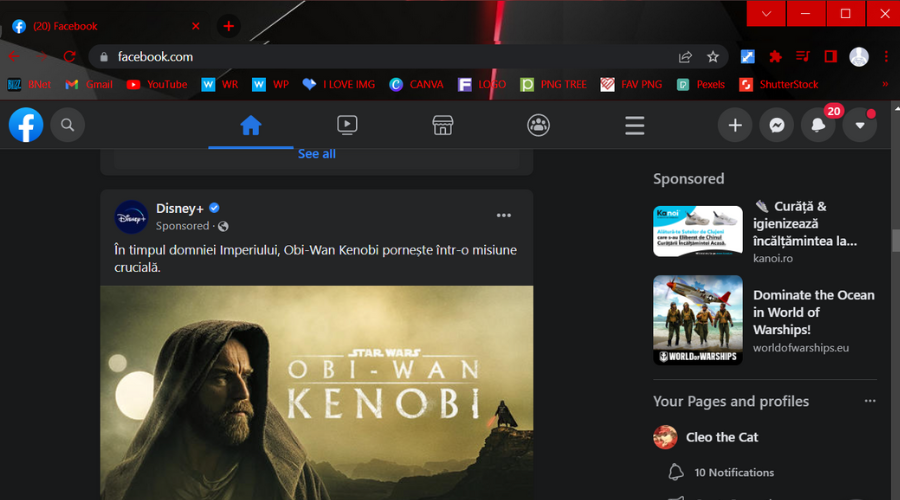Screen dimensions: 900x500
Task: Open Facebook search
Action: (x=68, y=125)
